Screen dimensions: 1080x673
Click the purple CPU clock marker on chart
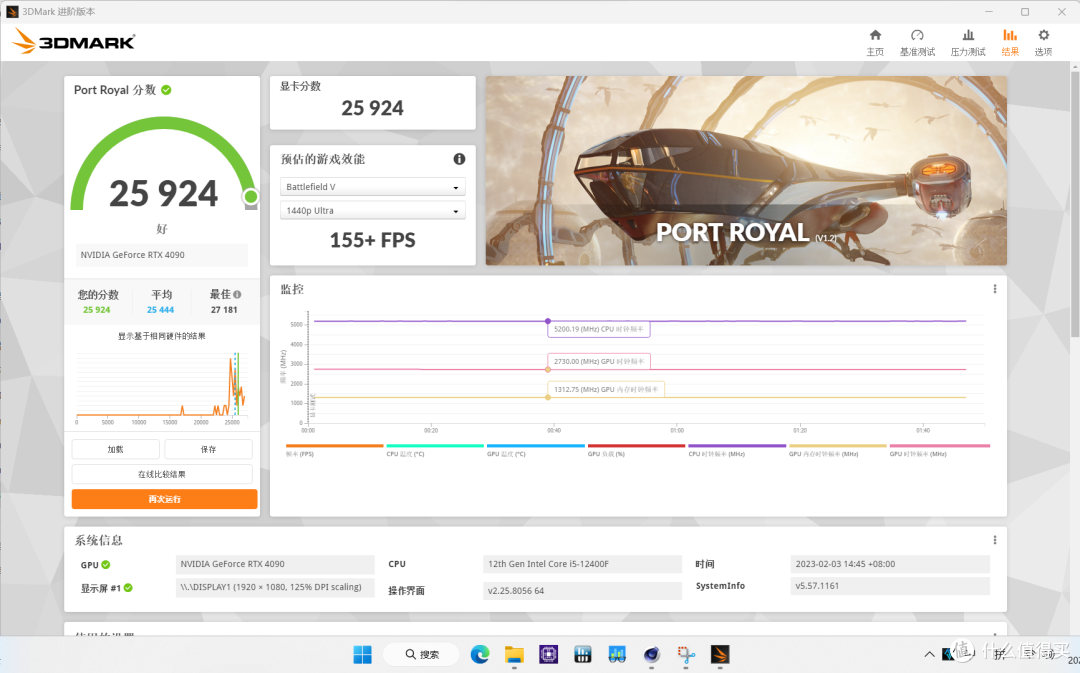coord(548,321)
